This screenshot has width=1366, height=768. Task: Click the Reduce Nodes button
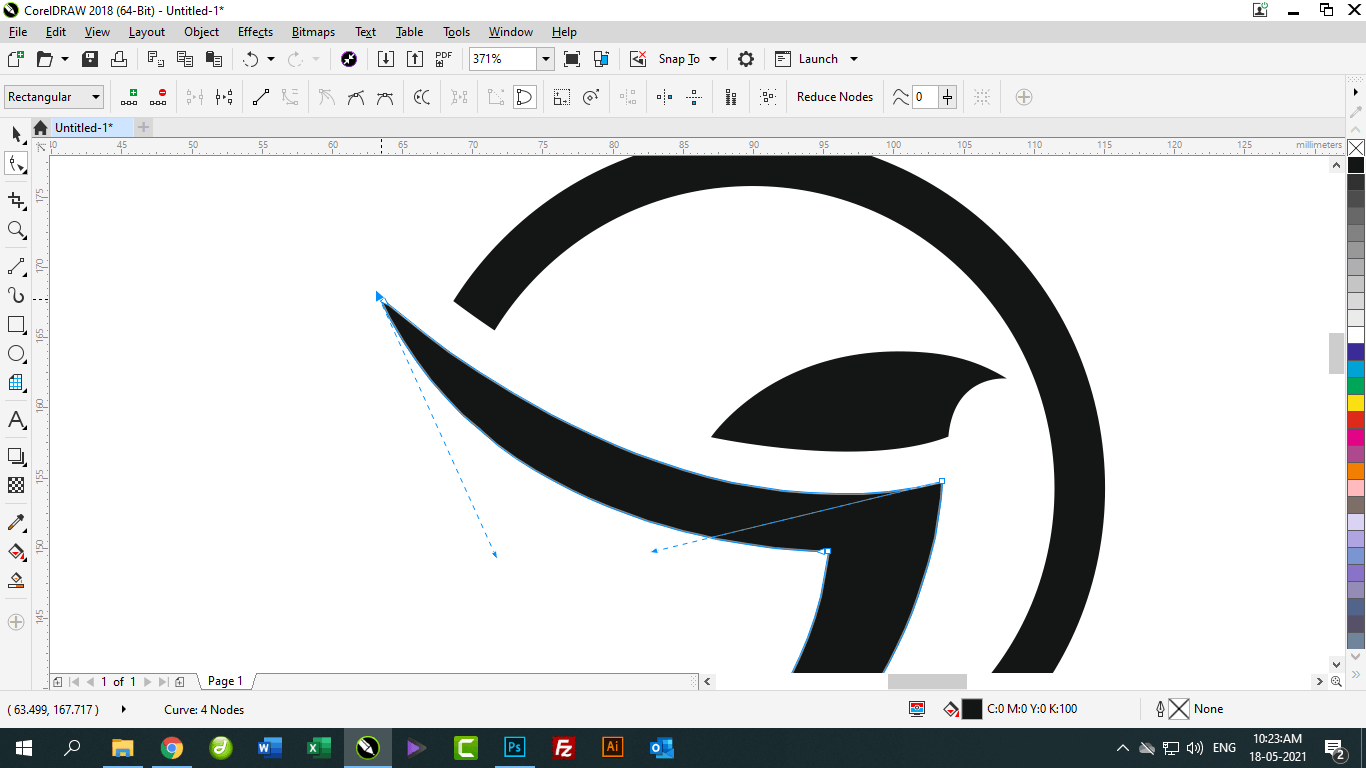(835, 97)
